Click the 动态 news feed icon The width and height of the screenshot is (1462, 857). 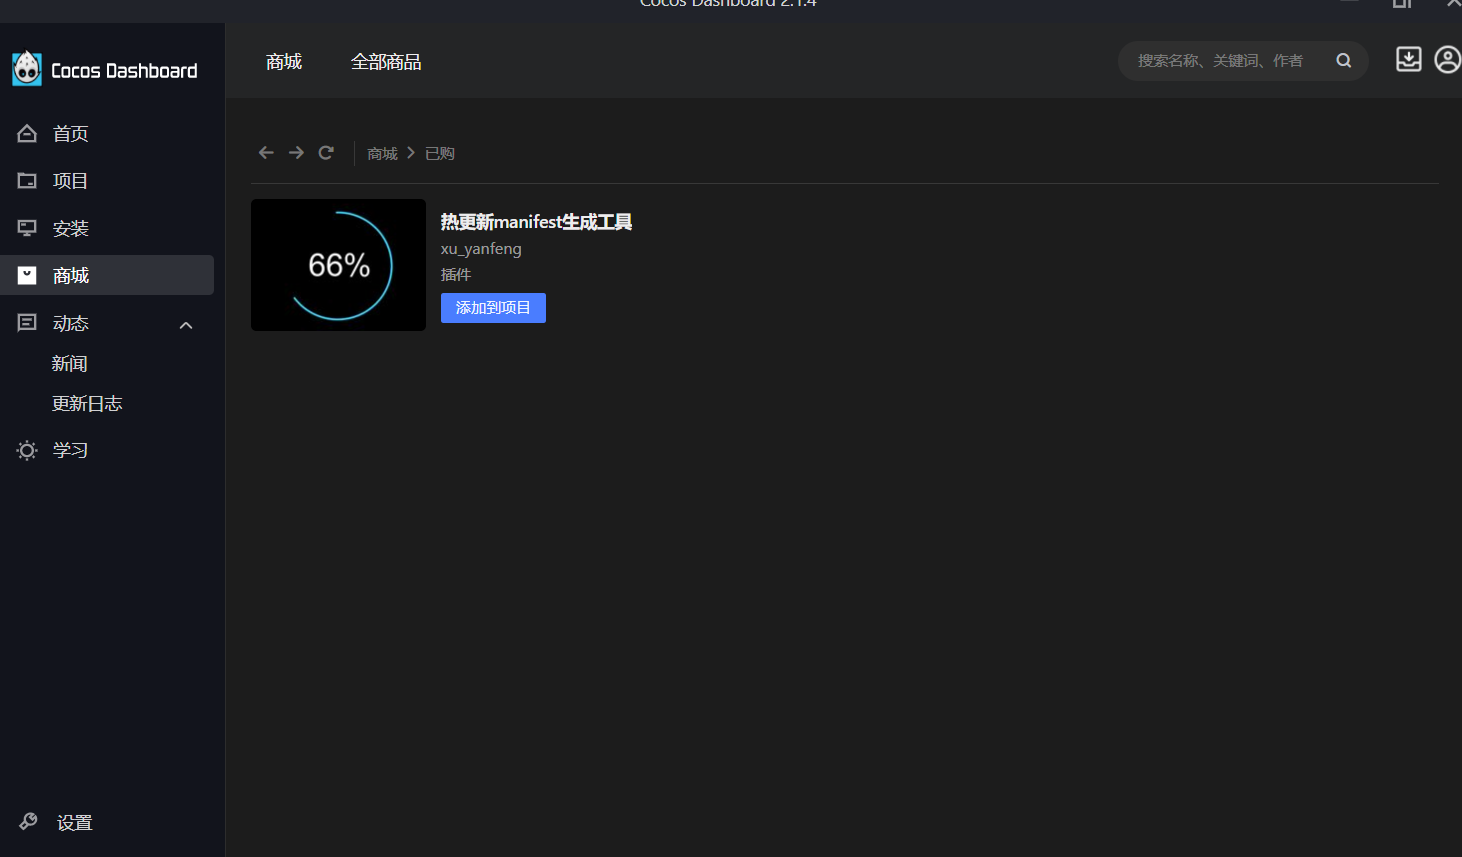click(27, 322)
